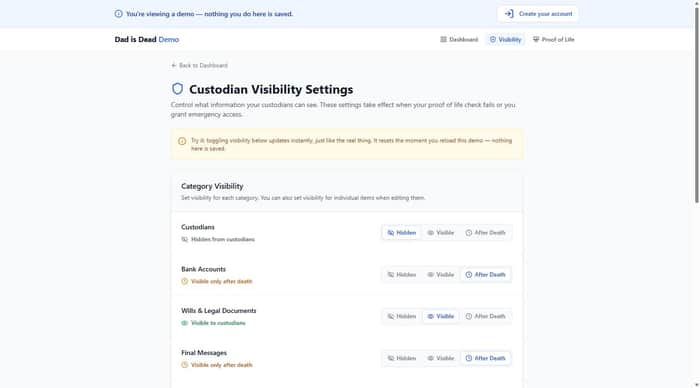
Task: Click the shield icon beside Custodian Visibility Settings
Action: (x=177, y=89)
